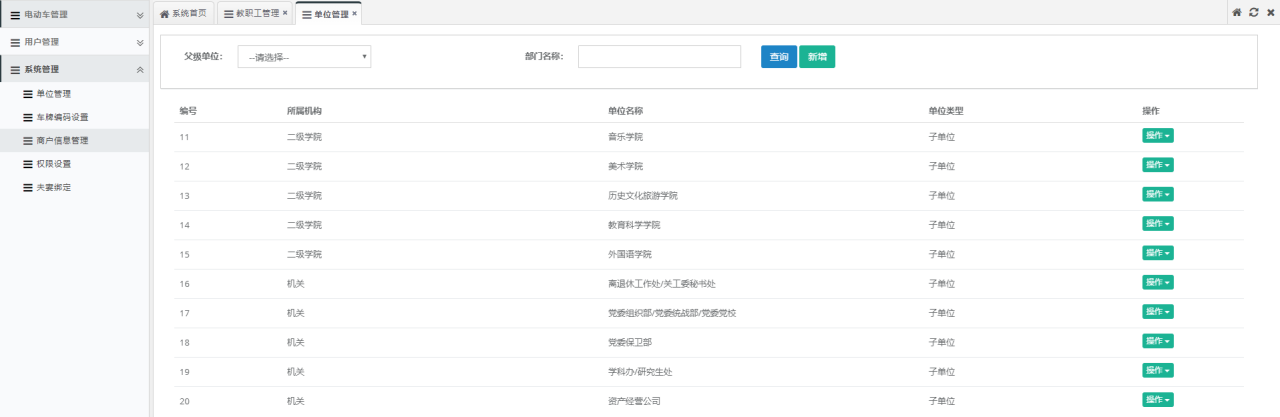Click the refresh icon in top-right toolbar
Image resolution: width=1280 pixels, height=417 pixels.
pyautogui.click(x=1253, y=12)
